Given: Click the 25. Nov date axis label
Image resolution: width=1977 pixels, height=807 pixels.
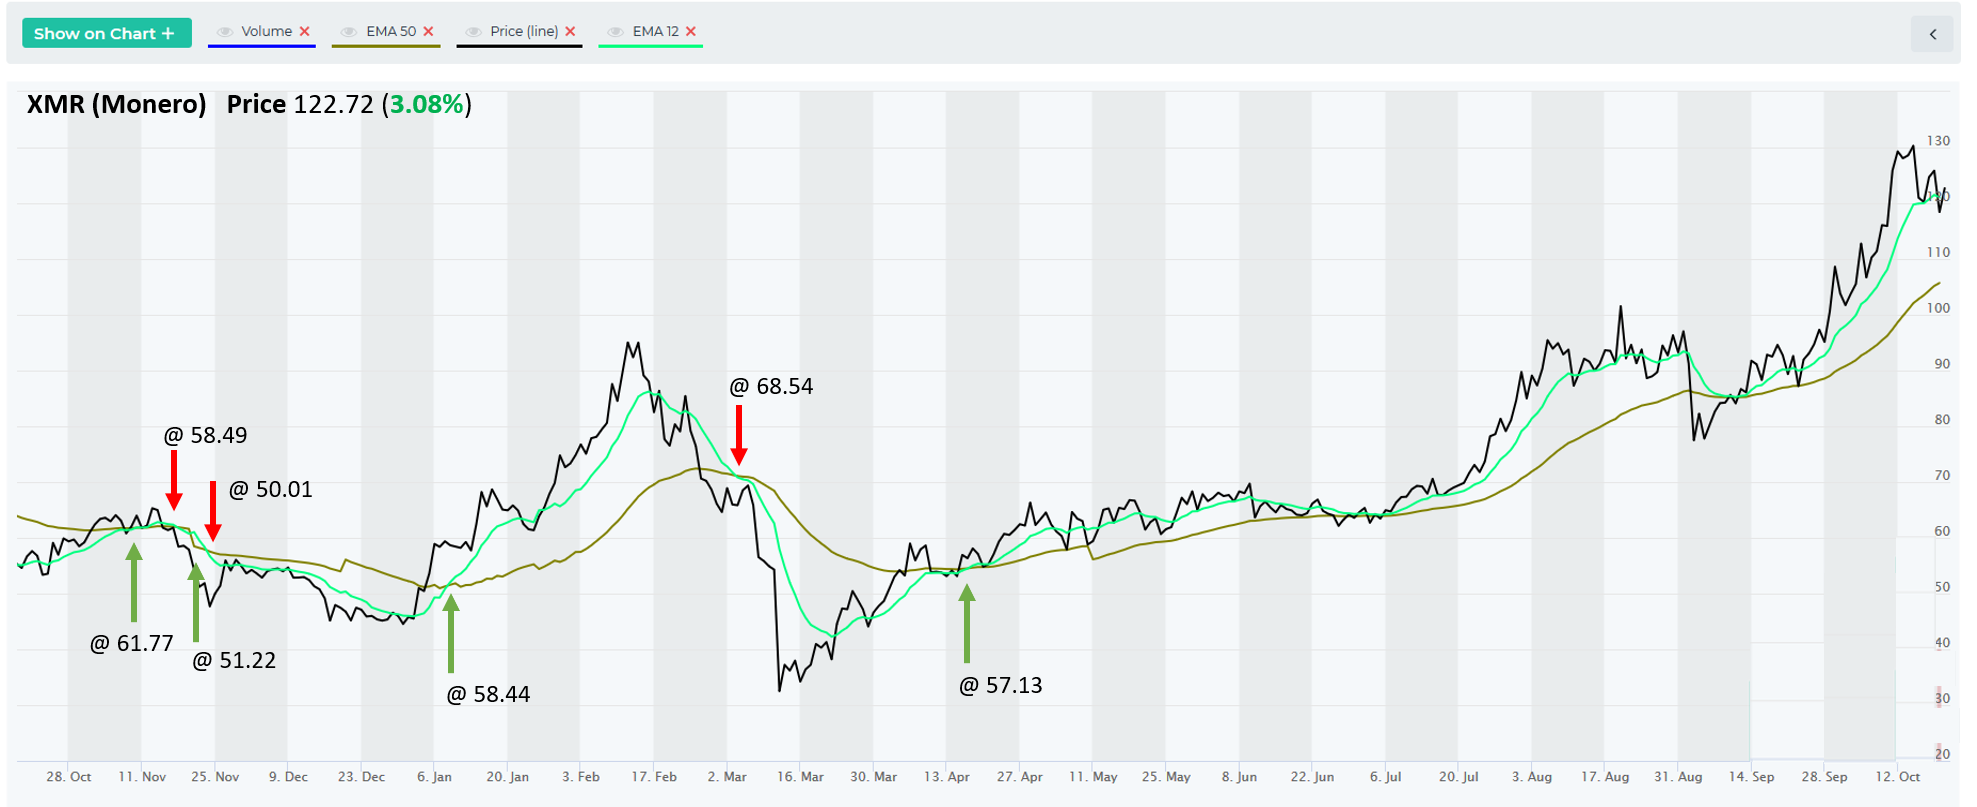Looking at the screenshot, I should tap(215, 777).
